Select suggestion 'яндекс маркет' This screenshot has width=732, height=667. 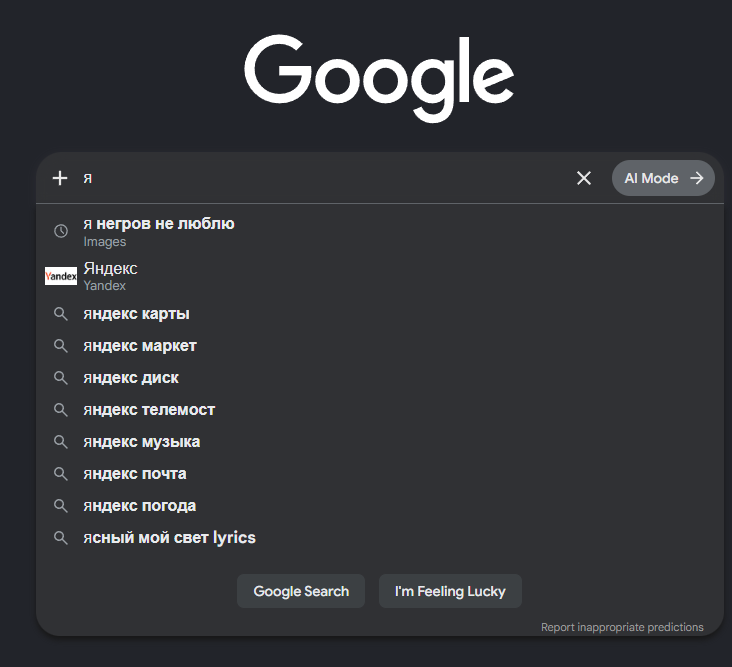380,346
